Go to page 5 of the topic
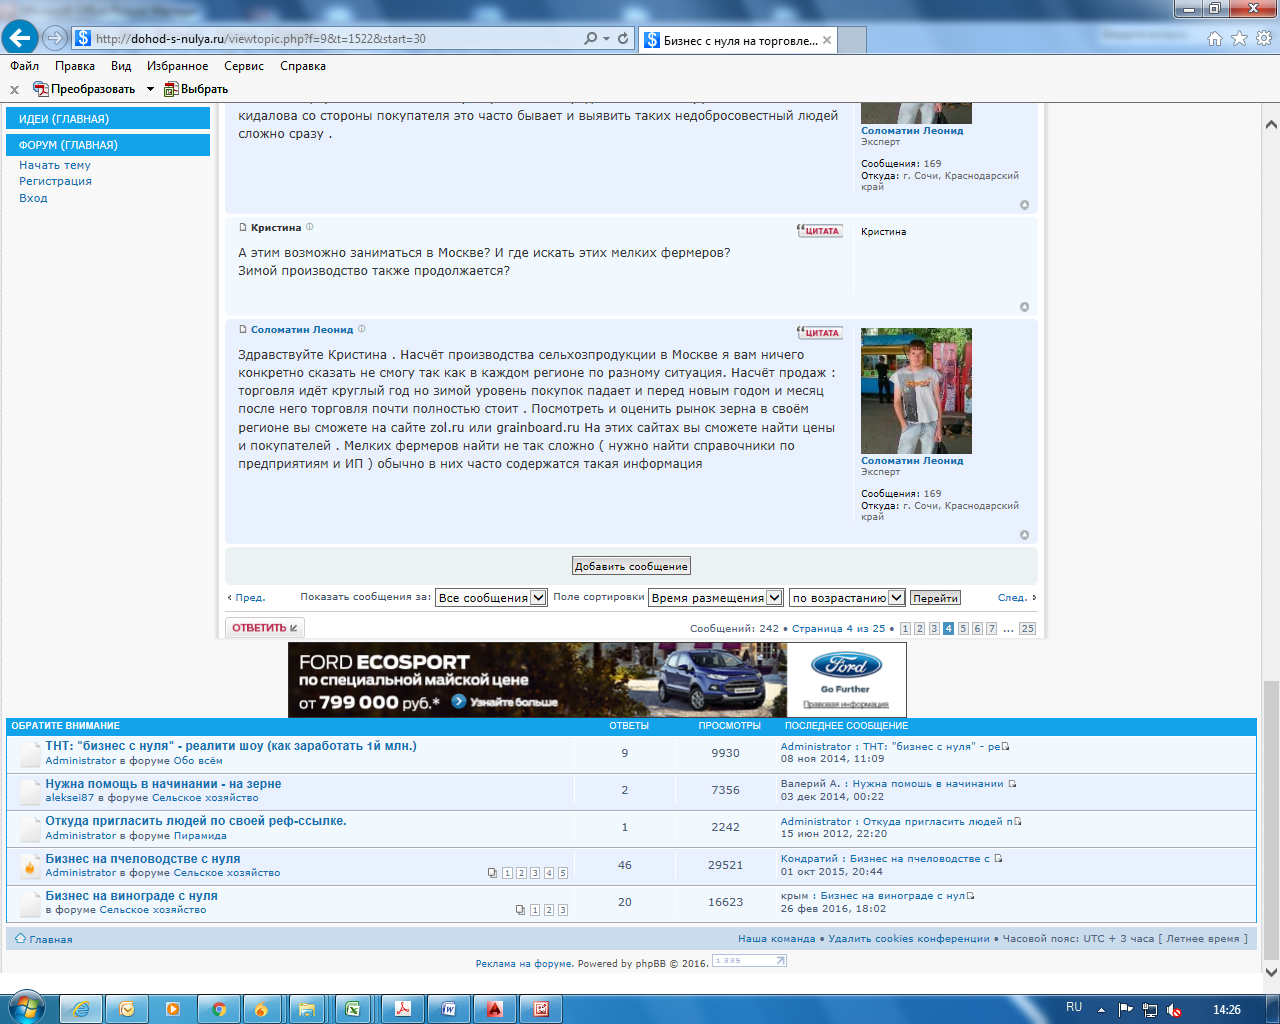 [x=963, y=629]
